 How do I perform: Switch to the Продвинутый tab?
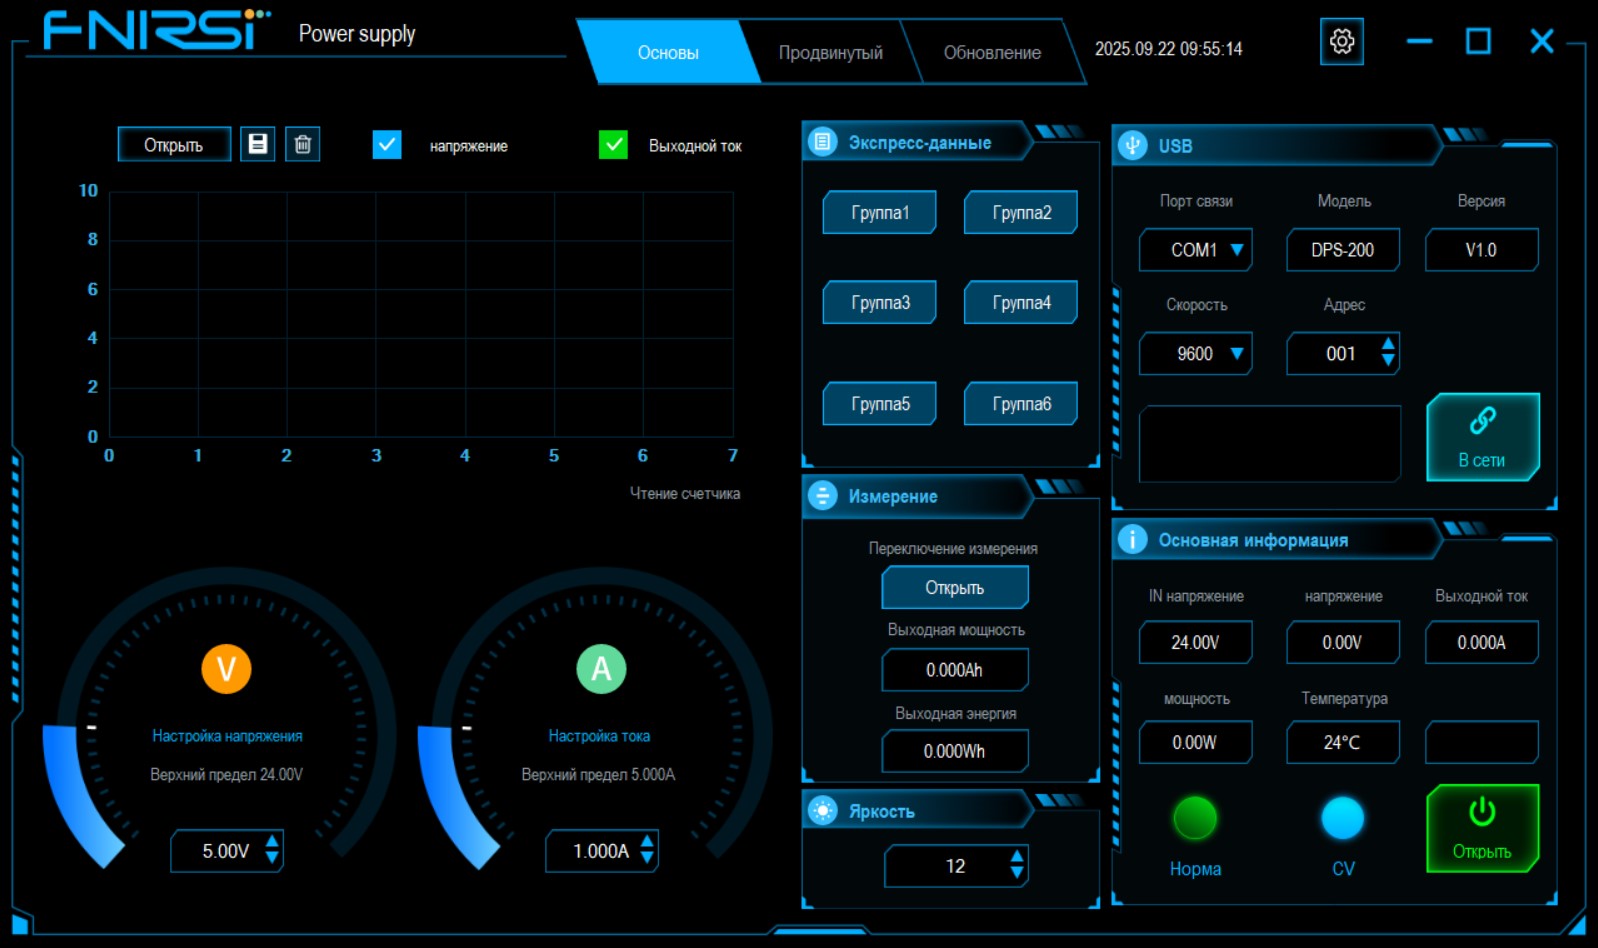click(x=830, y=52)
